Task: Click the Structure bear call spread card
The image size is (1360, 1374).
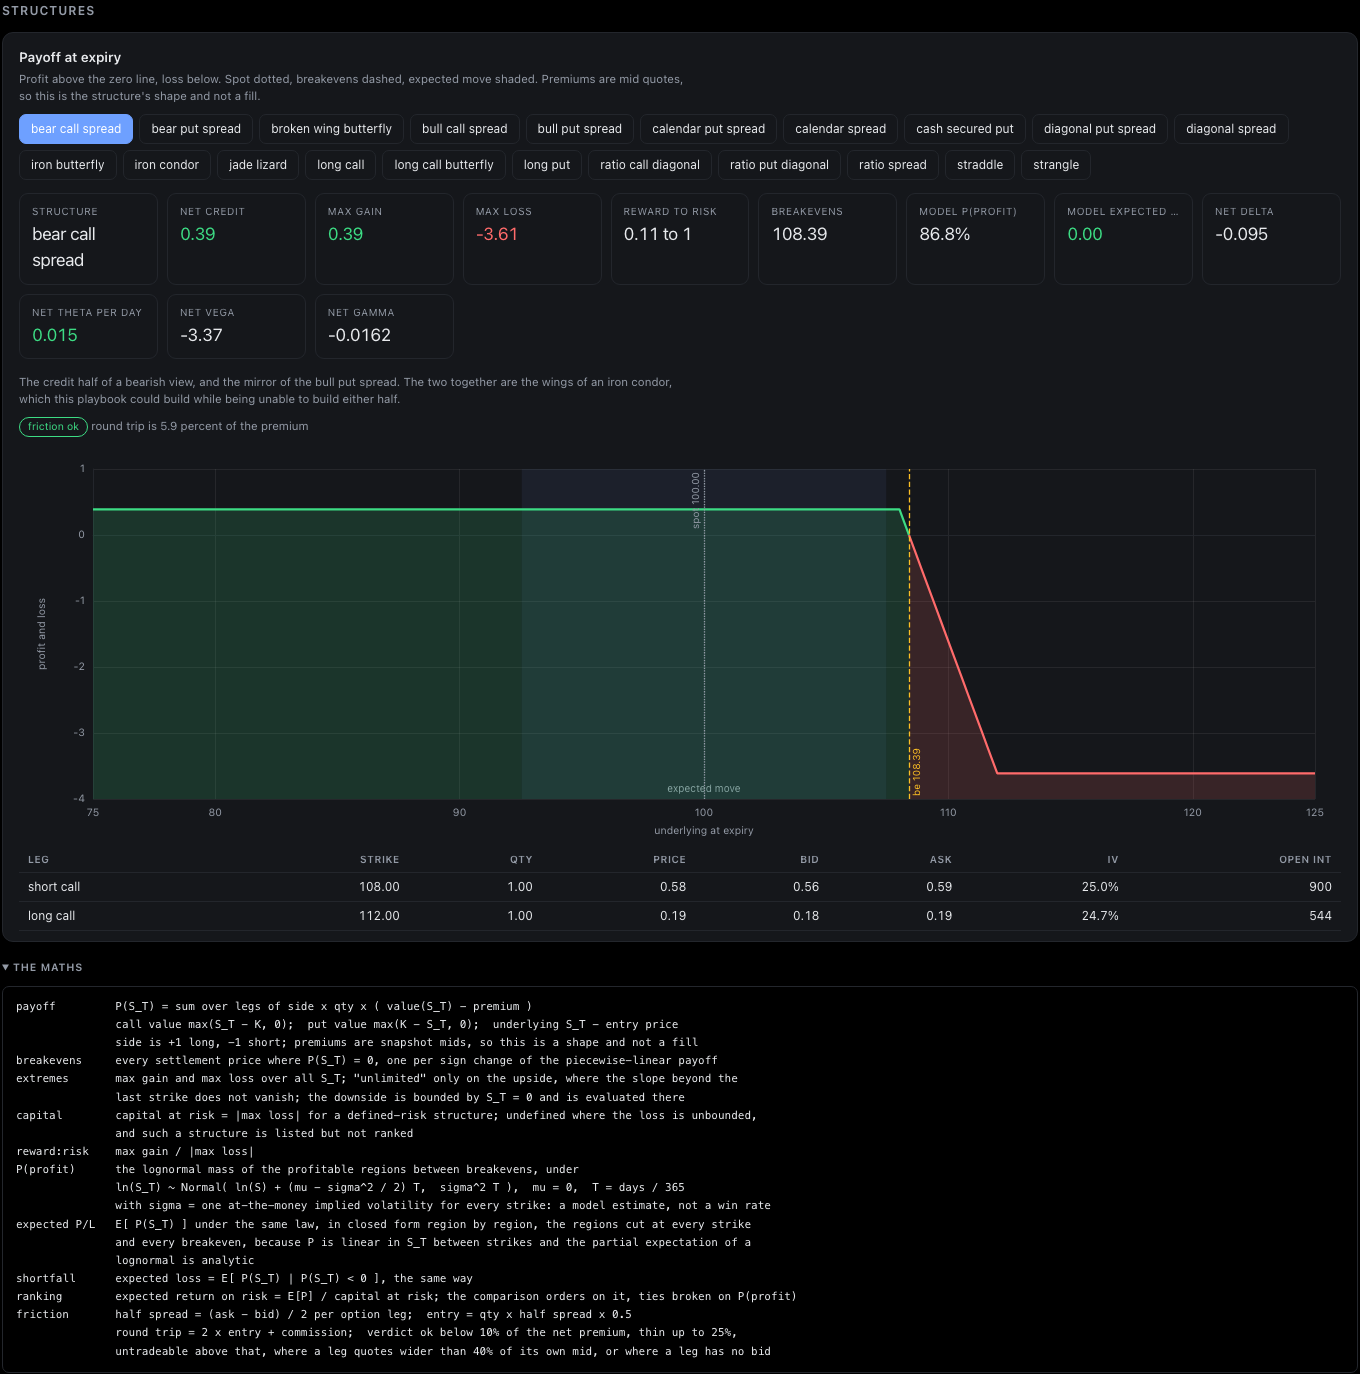Action: coord(88,239)
